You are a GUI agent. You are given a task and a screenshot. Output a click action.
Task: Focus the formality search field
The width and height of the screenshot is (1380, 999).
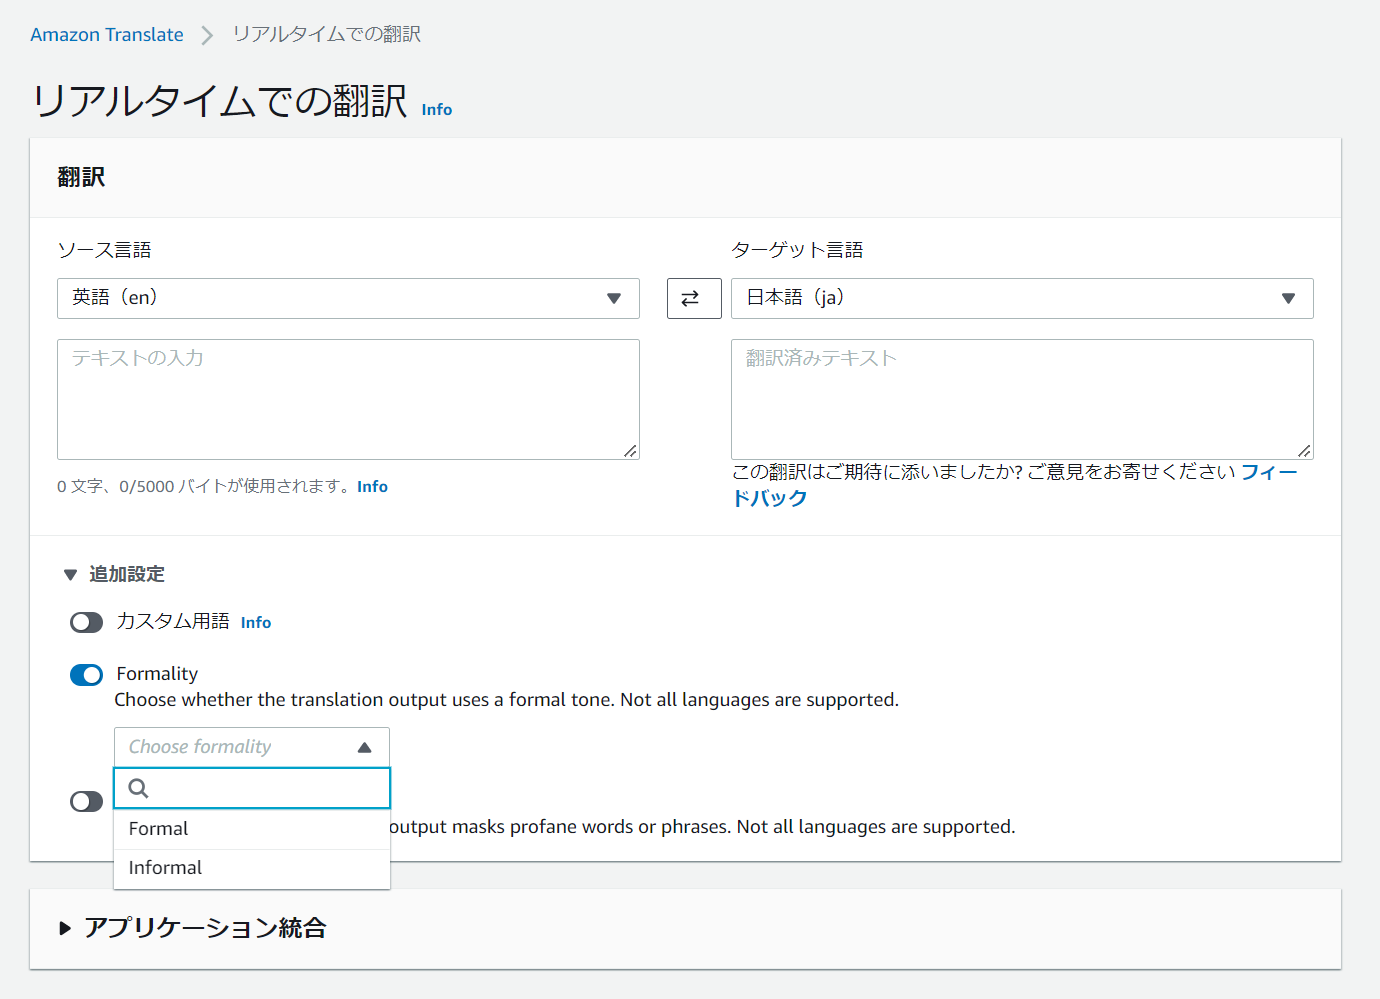pos(265,788)
